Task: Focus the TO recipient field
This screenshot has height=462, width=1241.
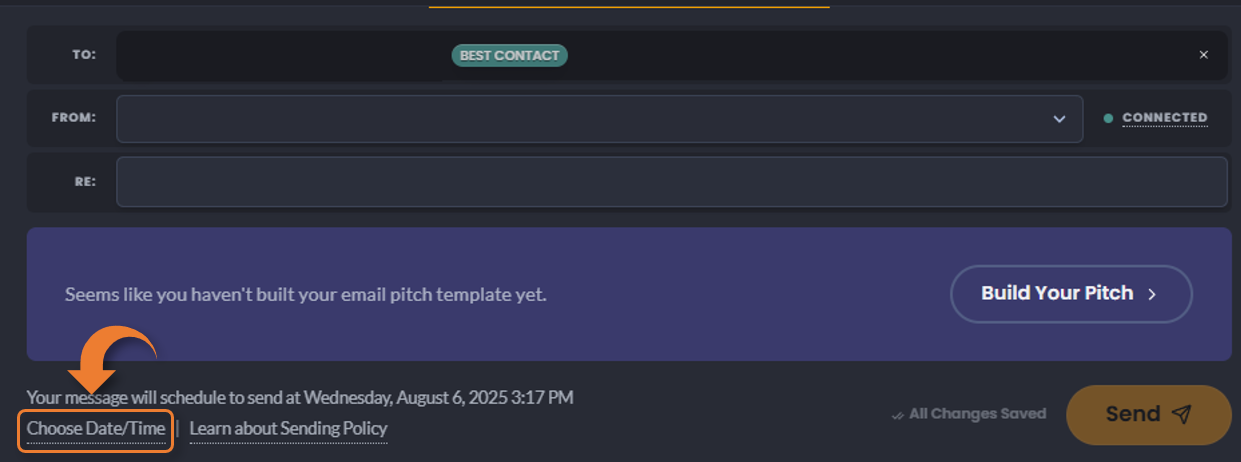Action: click(x=671, y=55)
